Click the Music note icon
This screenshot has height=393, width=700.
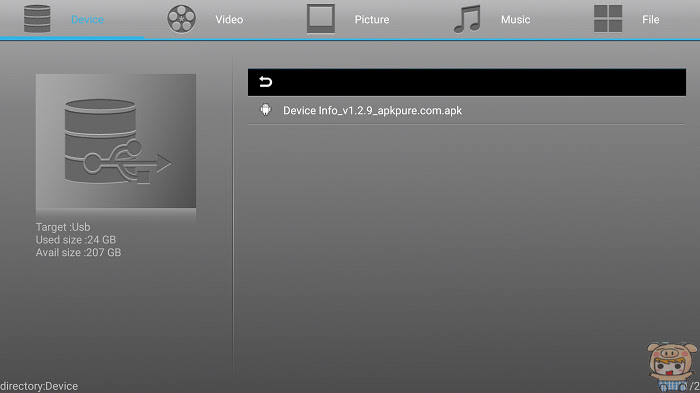(467, 19)
